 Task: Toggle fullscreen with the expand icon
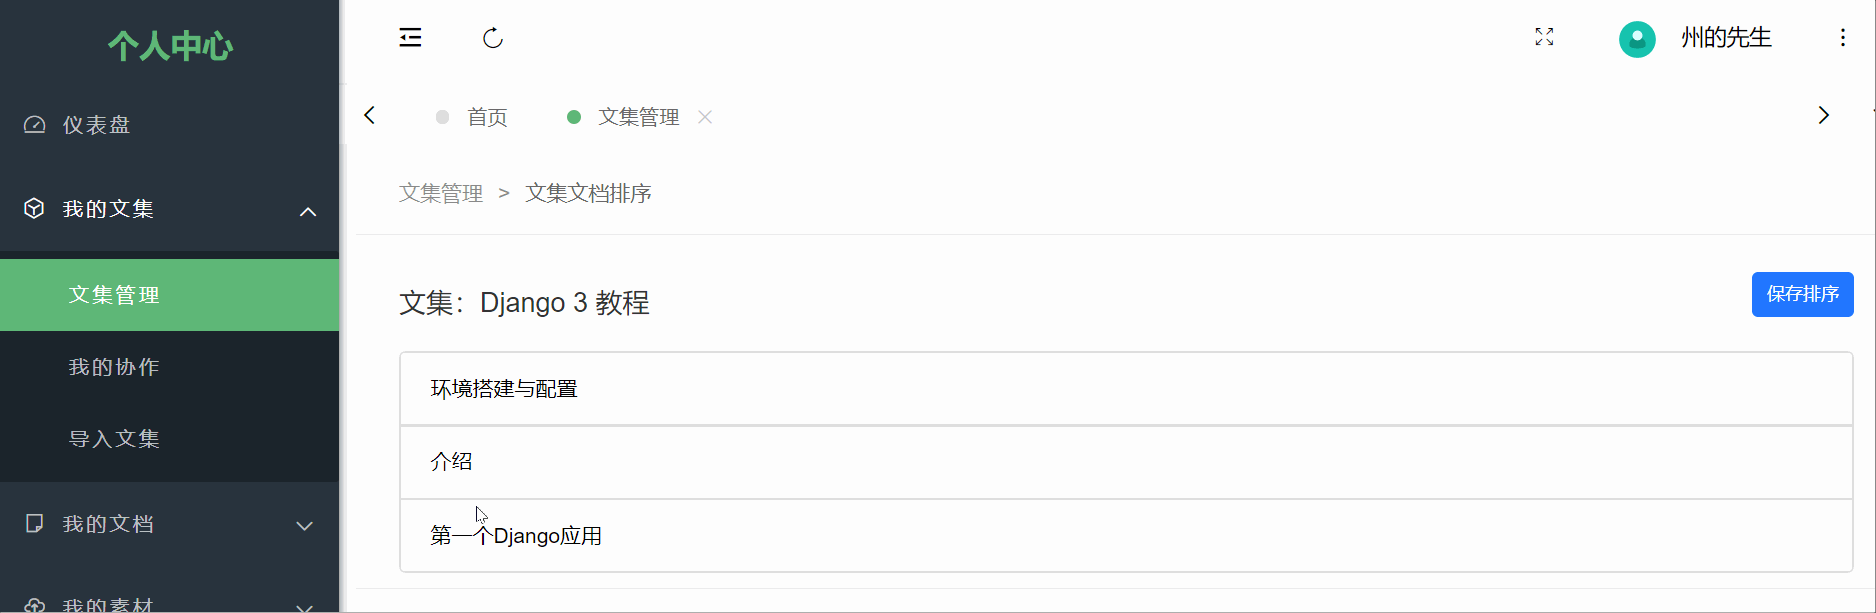[1544, 37]
